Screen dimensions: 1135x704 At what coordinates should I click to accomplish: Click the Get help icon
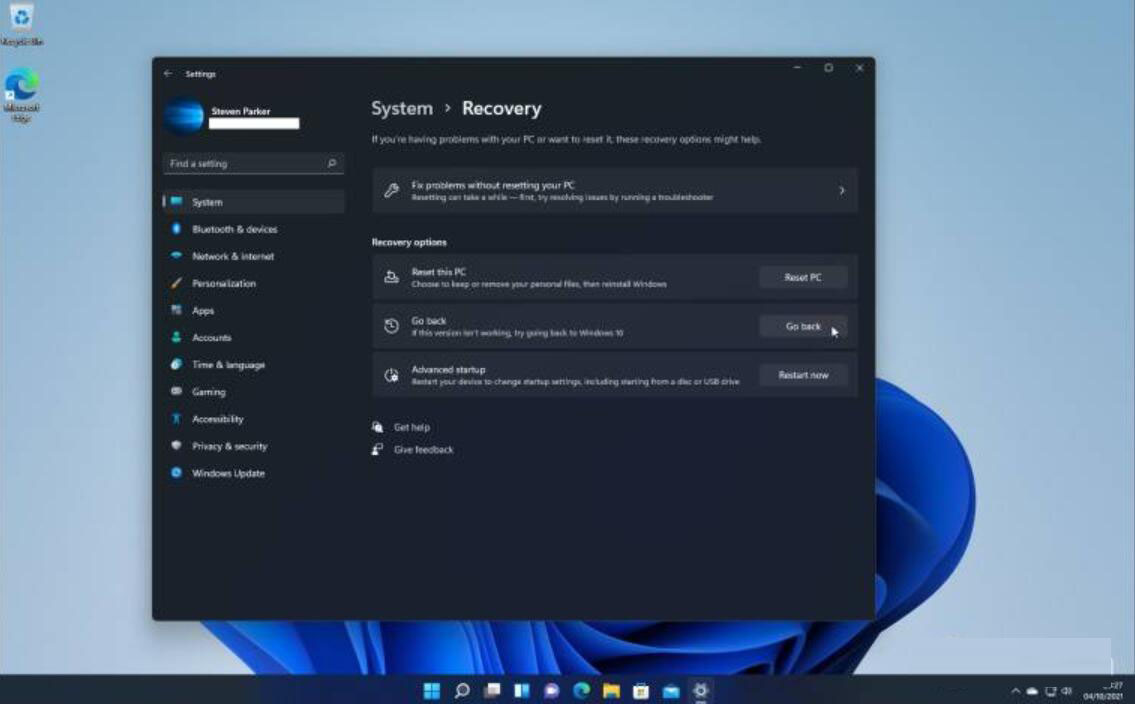(377, 427)
